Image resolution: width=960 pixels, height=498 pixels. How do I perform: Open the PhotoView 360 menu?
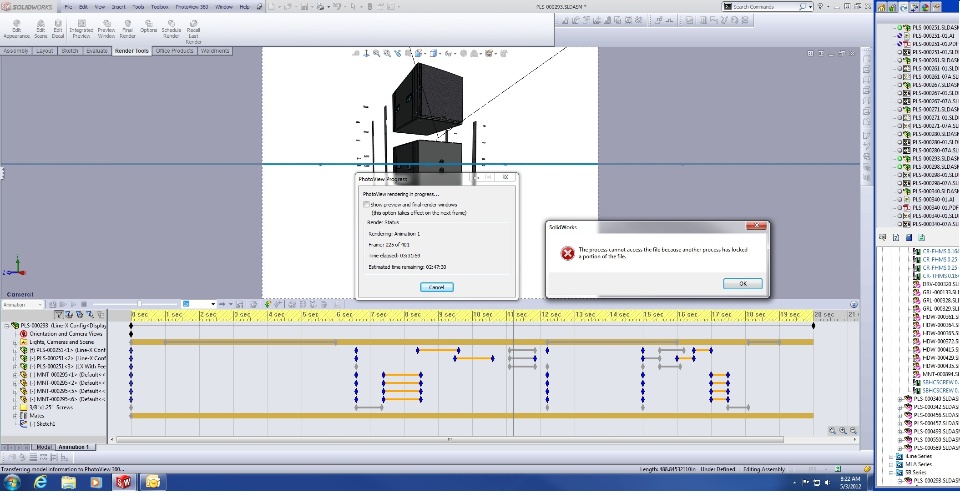(192, 7)
